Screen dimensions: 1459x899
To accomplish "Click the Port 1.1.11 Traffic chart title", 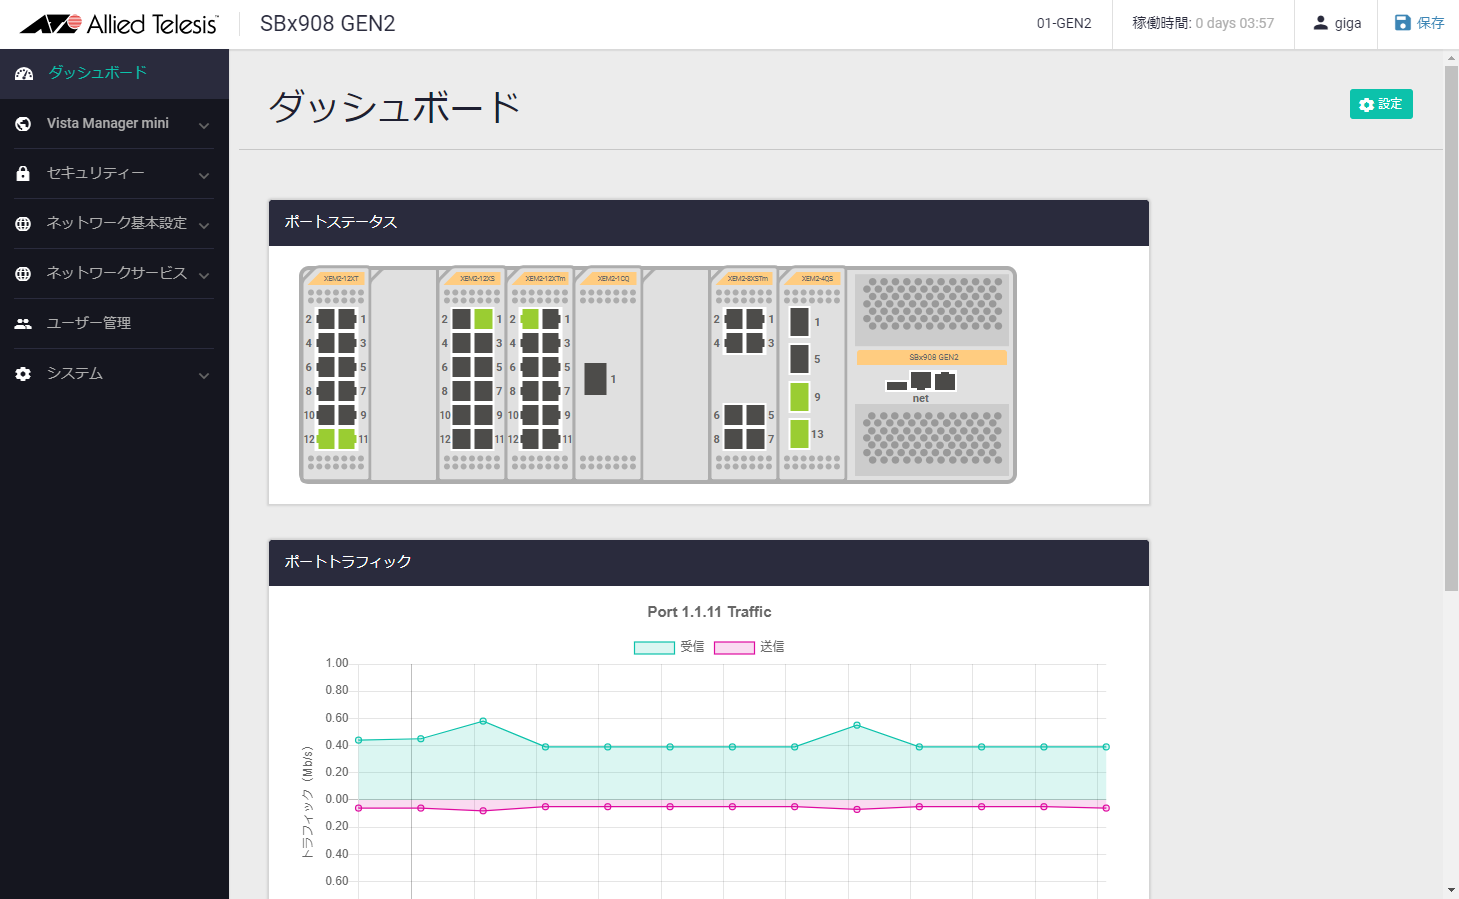I will (709, 612).
